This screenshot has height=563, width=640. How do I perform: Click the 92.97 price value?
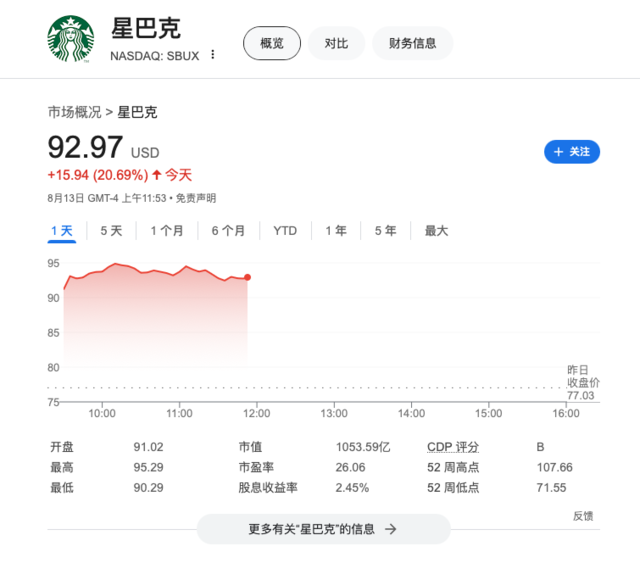tap(85, 147)
